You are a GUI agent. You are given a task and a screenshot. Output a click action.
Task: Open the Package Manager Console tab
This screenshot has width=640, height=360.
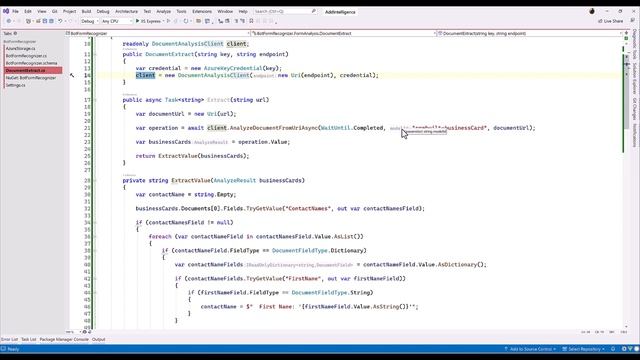point(64,340)
